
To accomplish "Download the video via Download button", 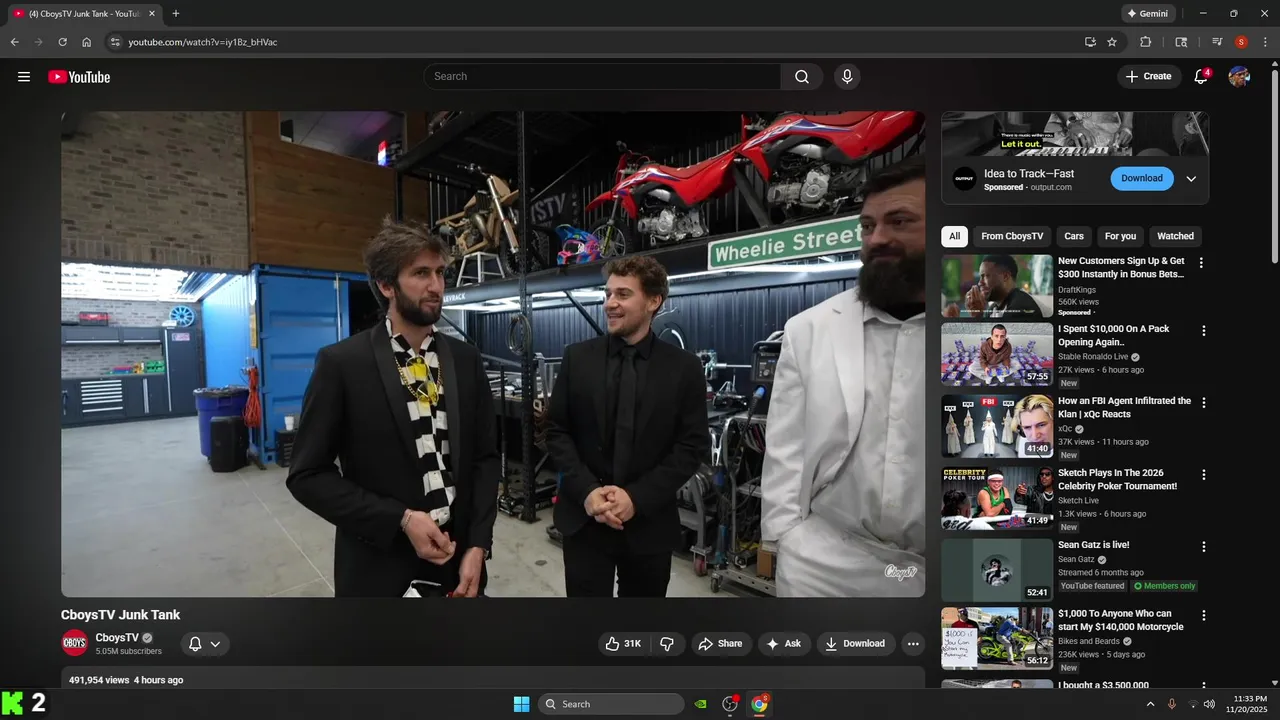I will (855, 644).
